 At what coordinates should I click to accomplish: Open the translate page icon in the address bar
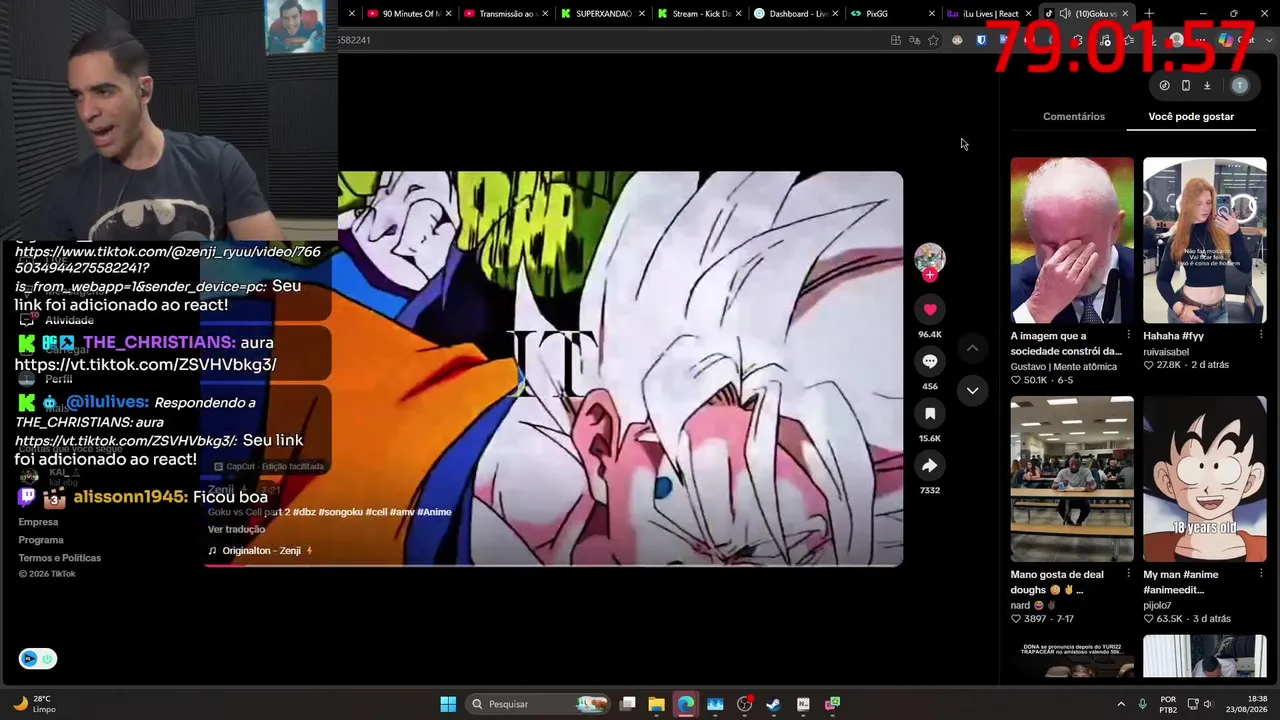click(914, 40)
